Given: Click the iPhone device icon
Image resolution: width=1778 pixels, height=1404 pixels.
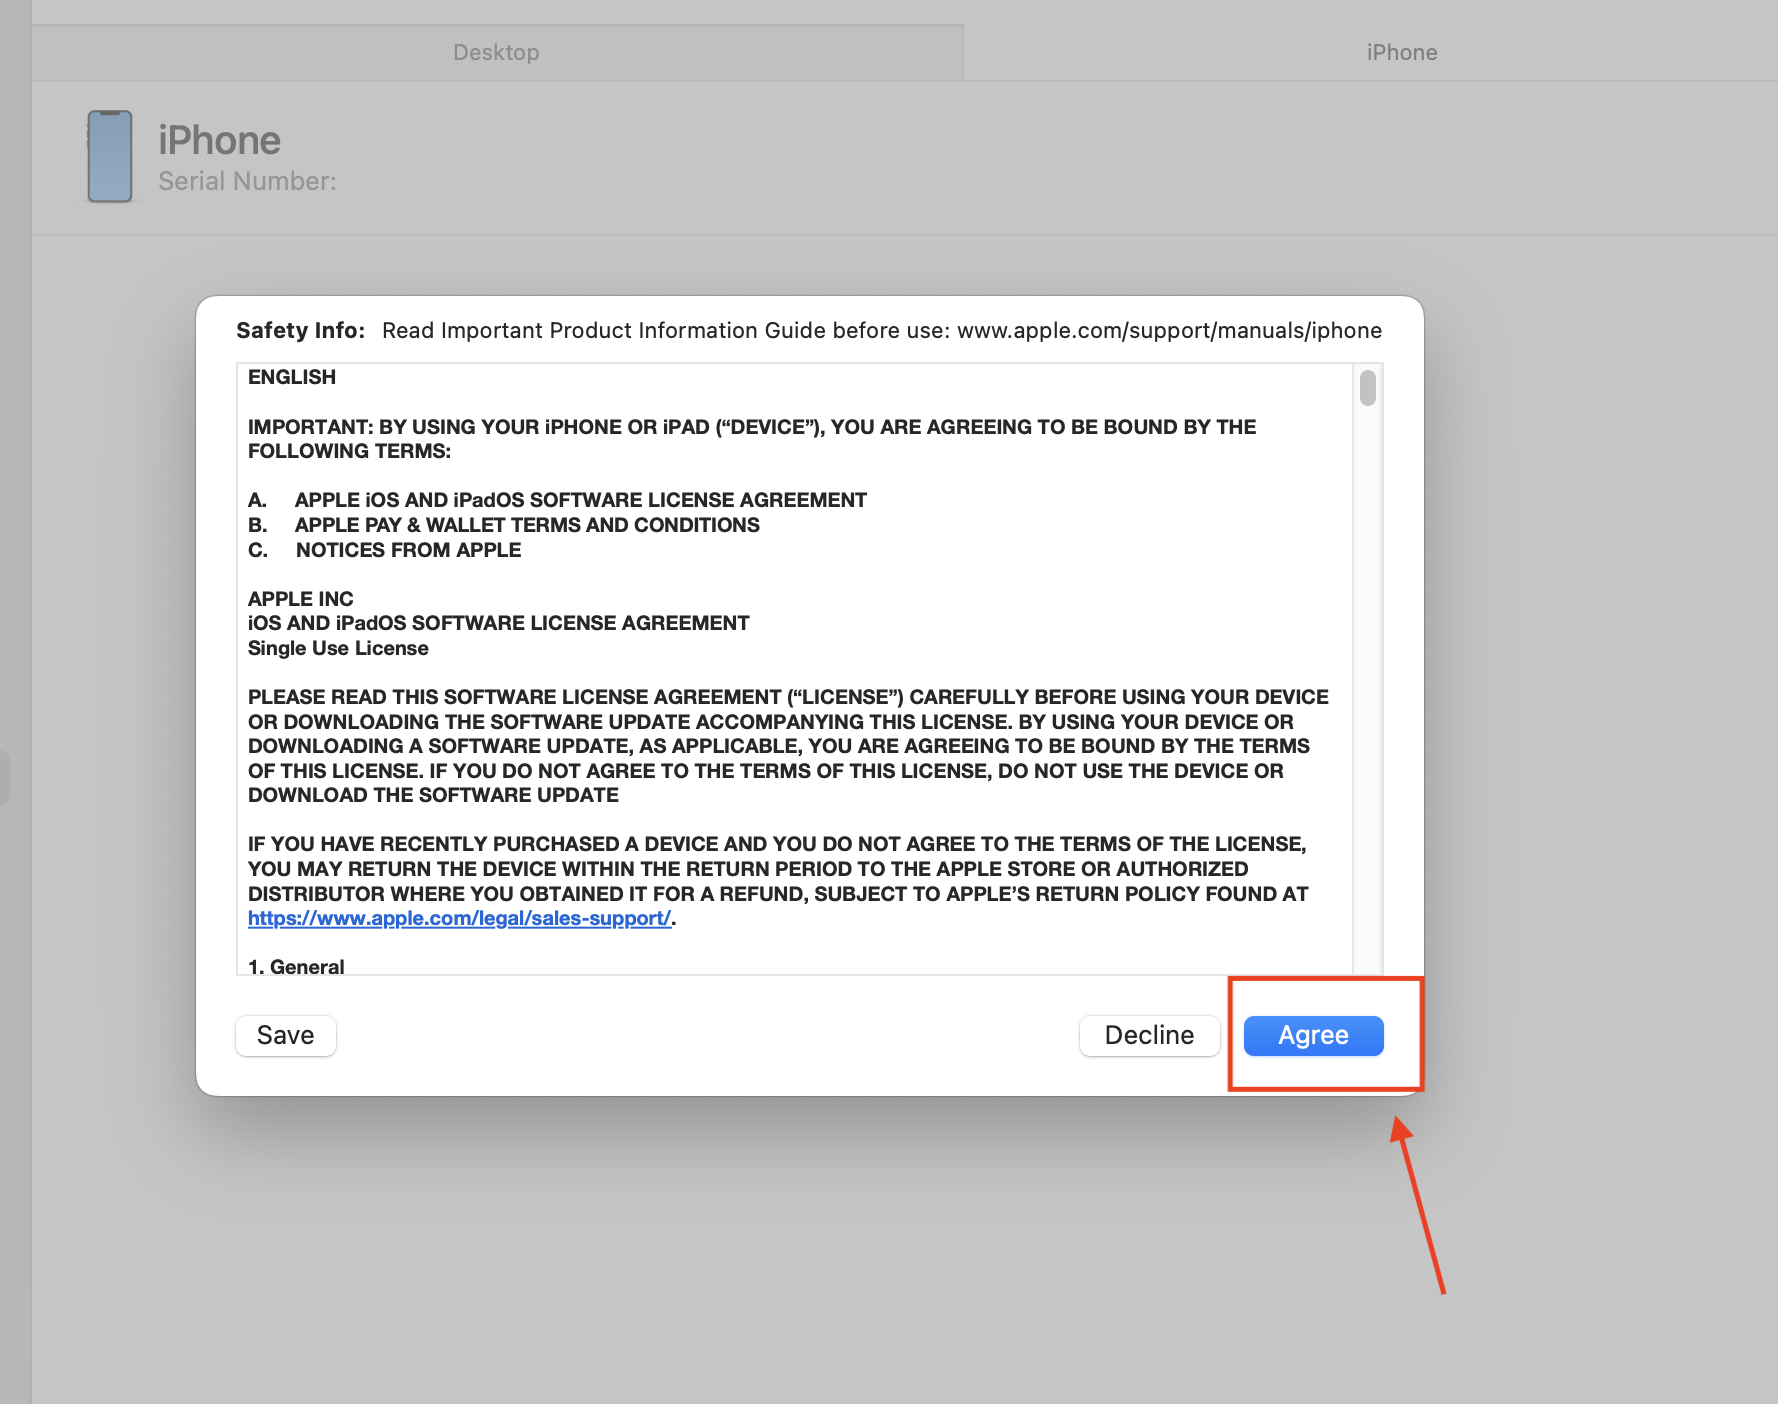Looking at the screenshot, I should (x=110, y=156).
